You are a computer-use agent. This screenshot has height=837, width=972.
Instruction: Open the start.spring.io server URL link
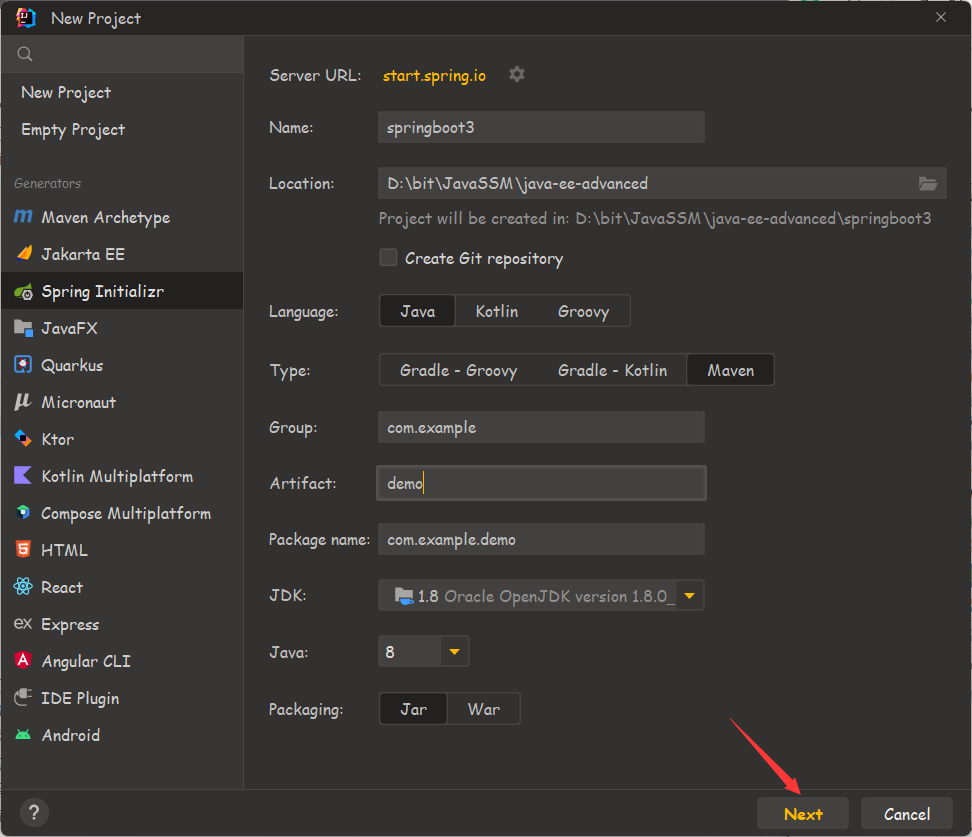[x=434, y=75]
